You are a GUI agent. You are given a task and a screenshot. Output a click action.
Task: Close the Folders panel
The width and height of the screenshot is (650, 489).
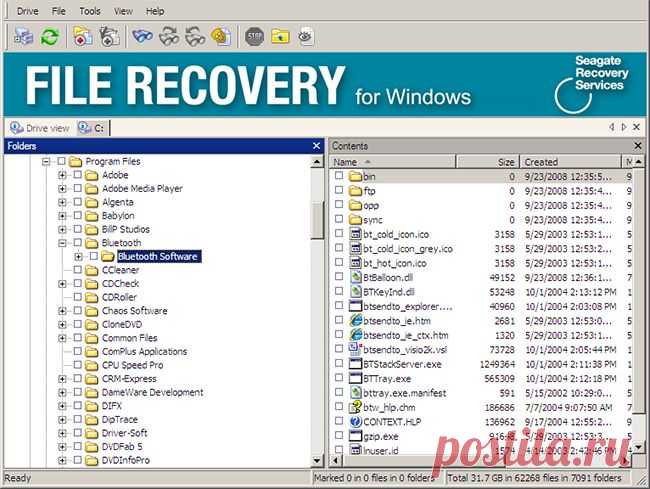click(316, 146)
